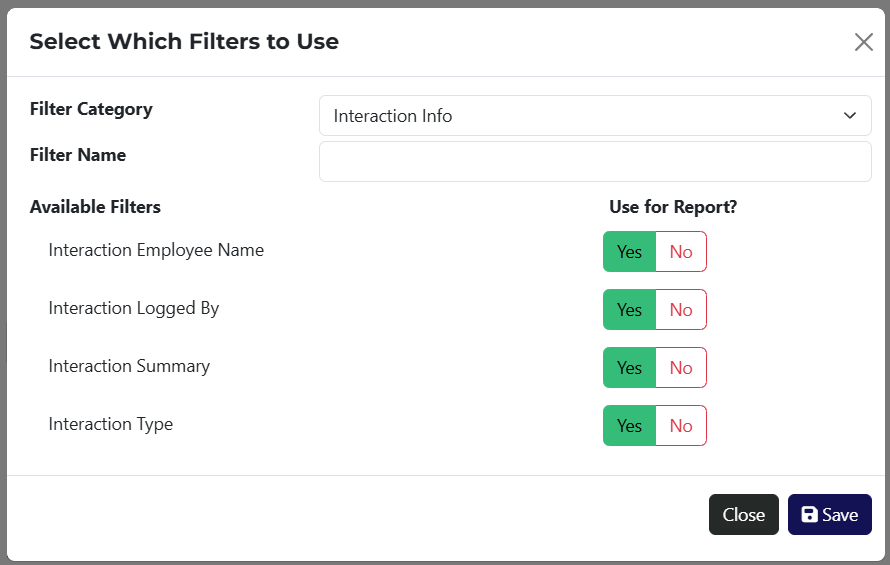Screen dimensions: 890x565
Task: Click the Interaction Type filter label
Action: coord(110,424)
